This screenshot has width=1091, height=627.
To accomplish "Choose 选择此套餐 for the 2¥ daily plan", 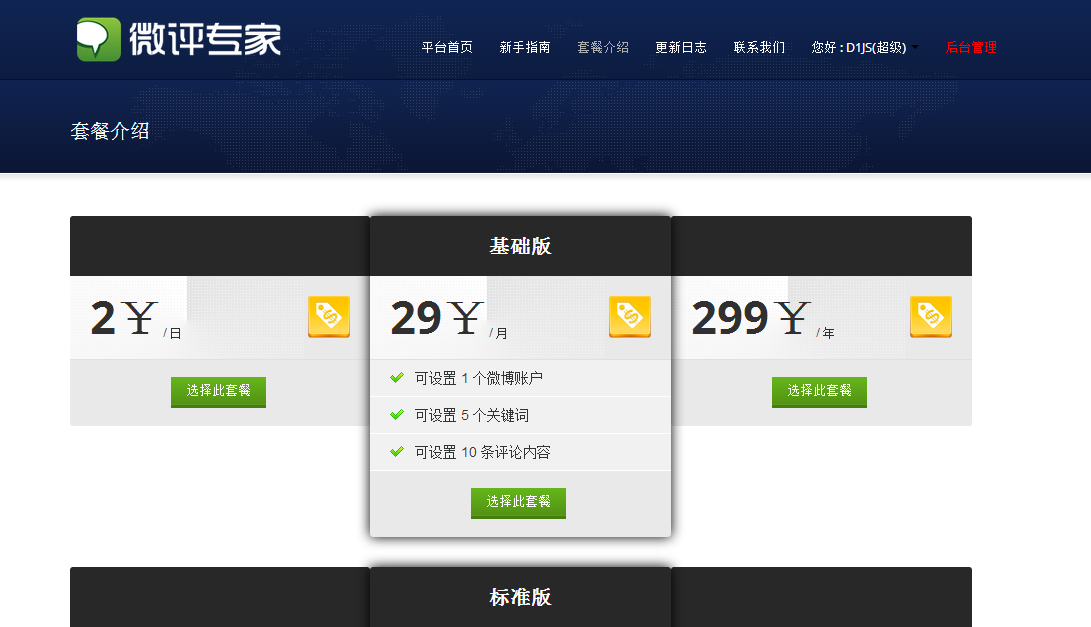I will pos(218,392).
